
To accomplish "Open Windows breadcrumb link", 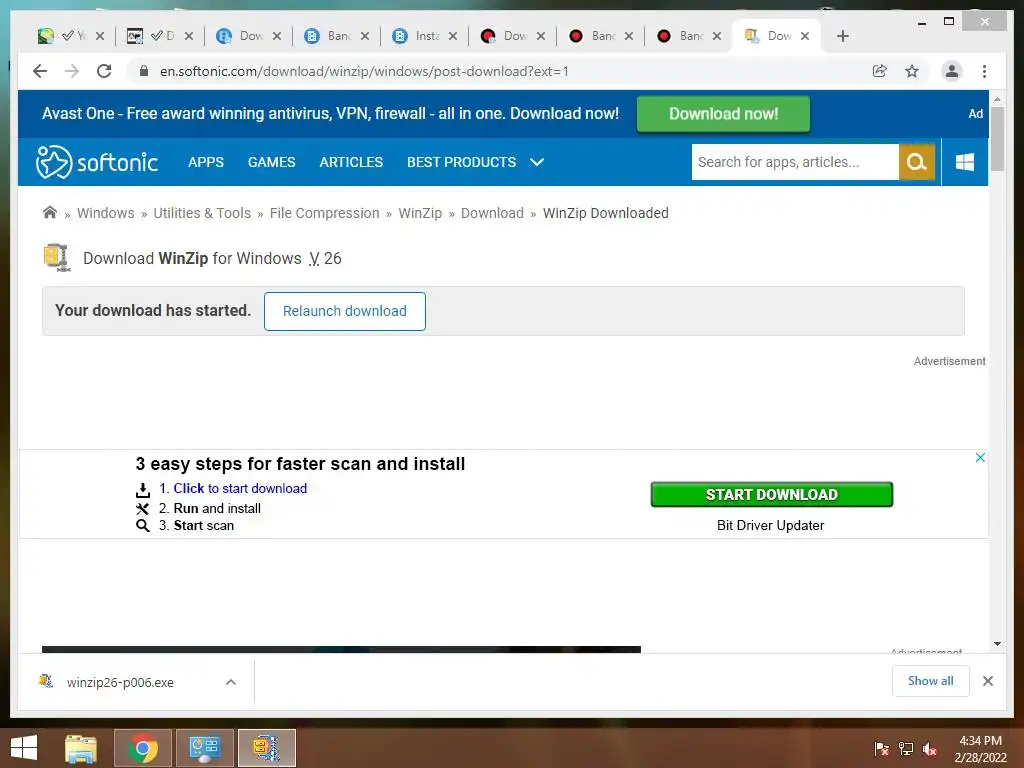I will [106, 213].
